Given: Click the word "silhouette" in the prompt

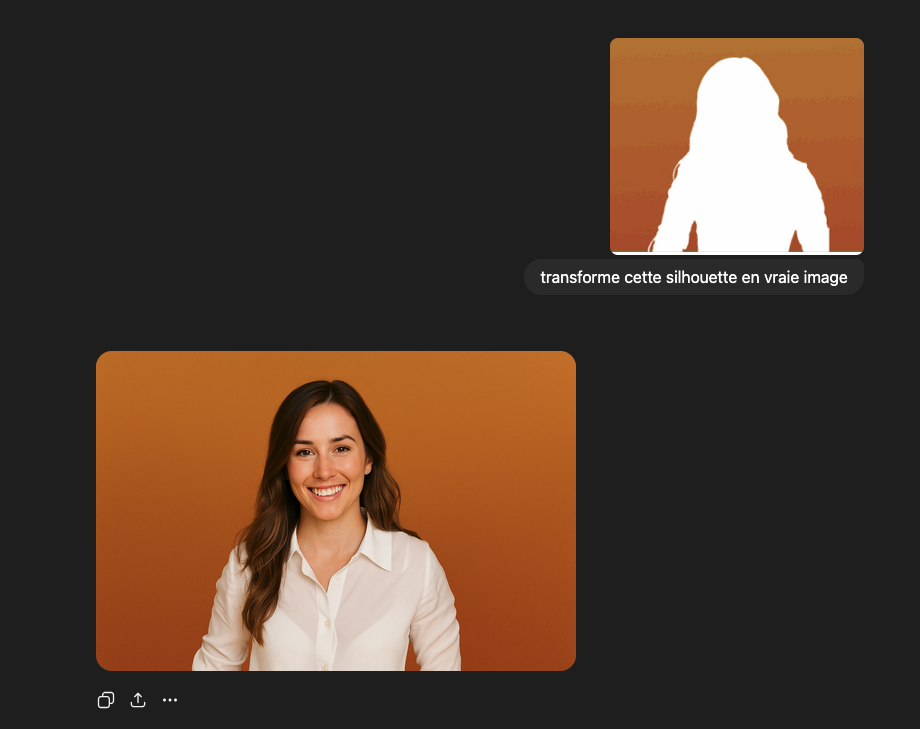Looking at the screenshot, I should point(703,277).
